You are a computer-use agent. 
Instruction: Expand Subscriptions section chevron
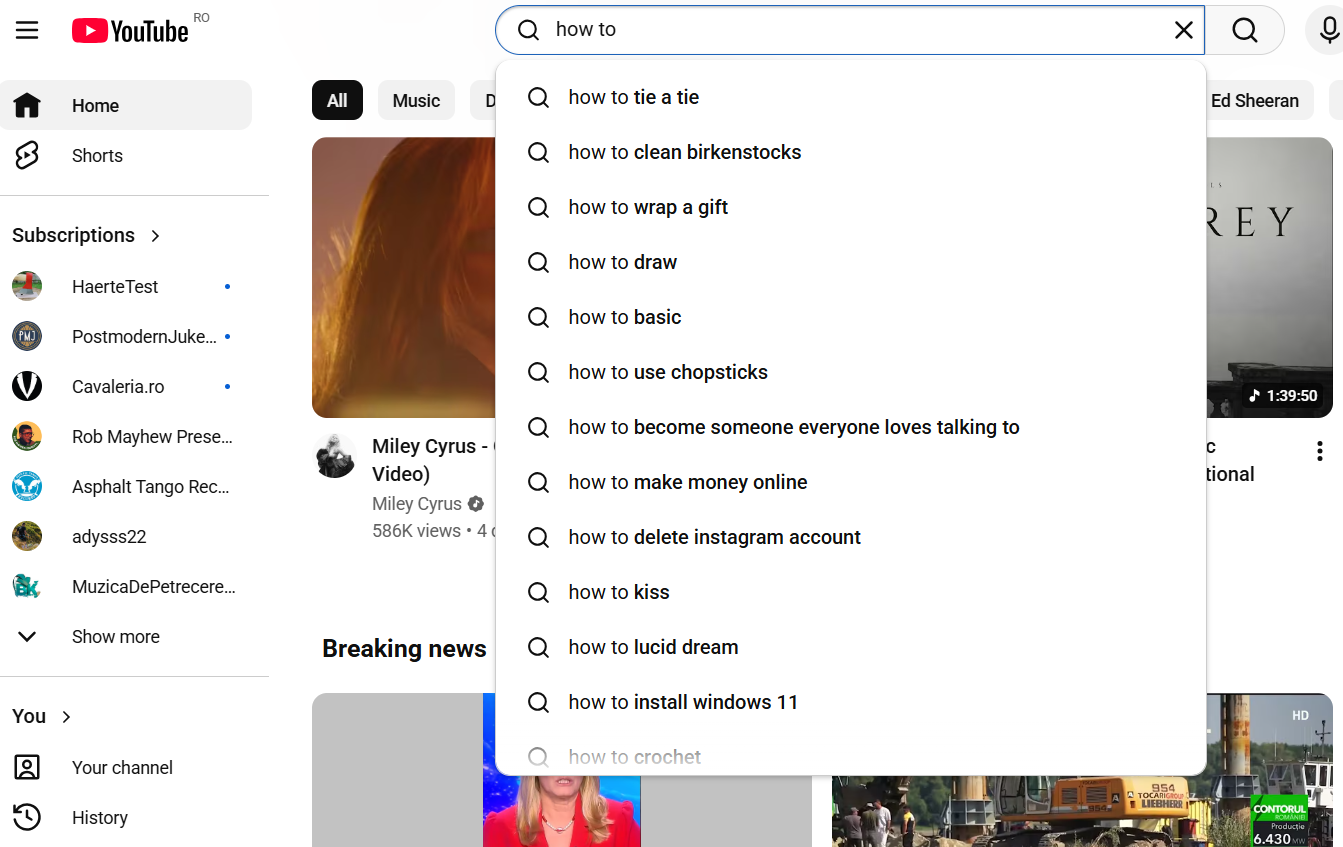(155, 236)
